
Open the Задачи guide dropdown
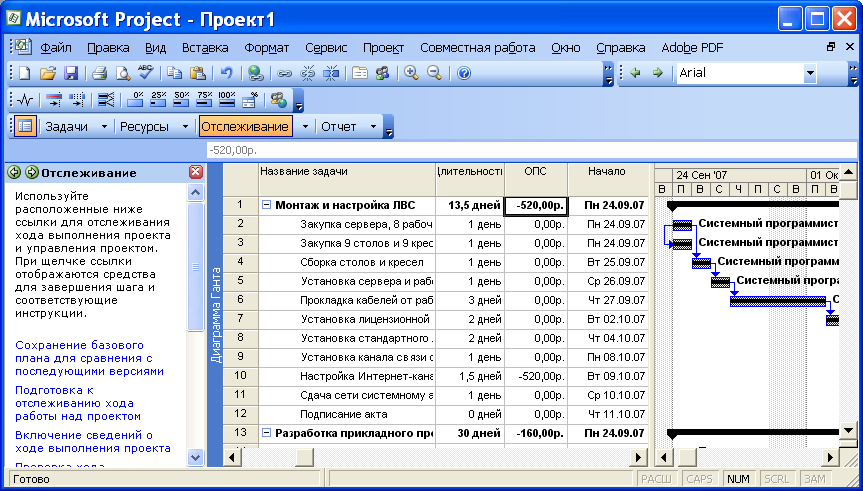pos(104,127)
